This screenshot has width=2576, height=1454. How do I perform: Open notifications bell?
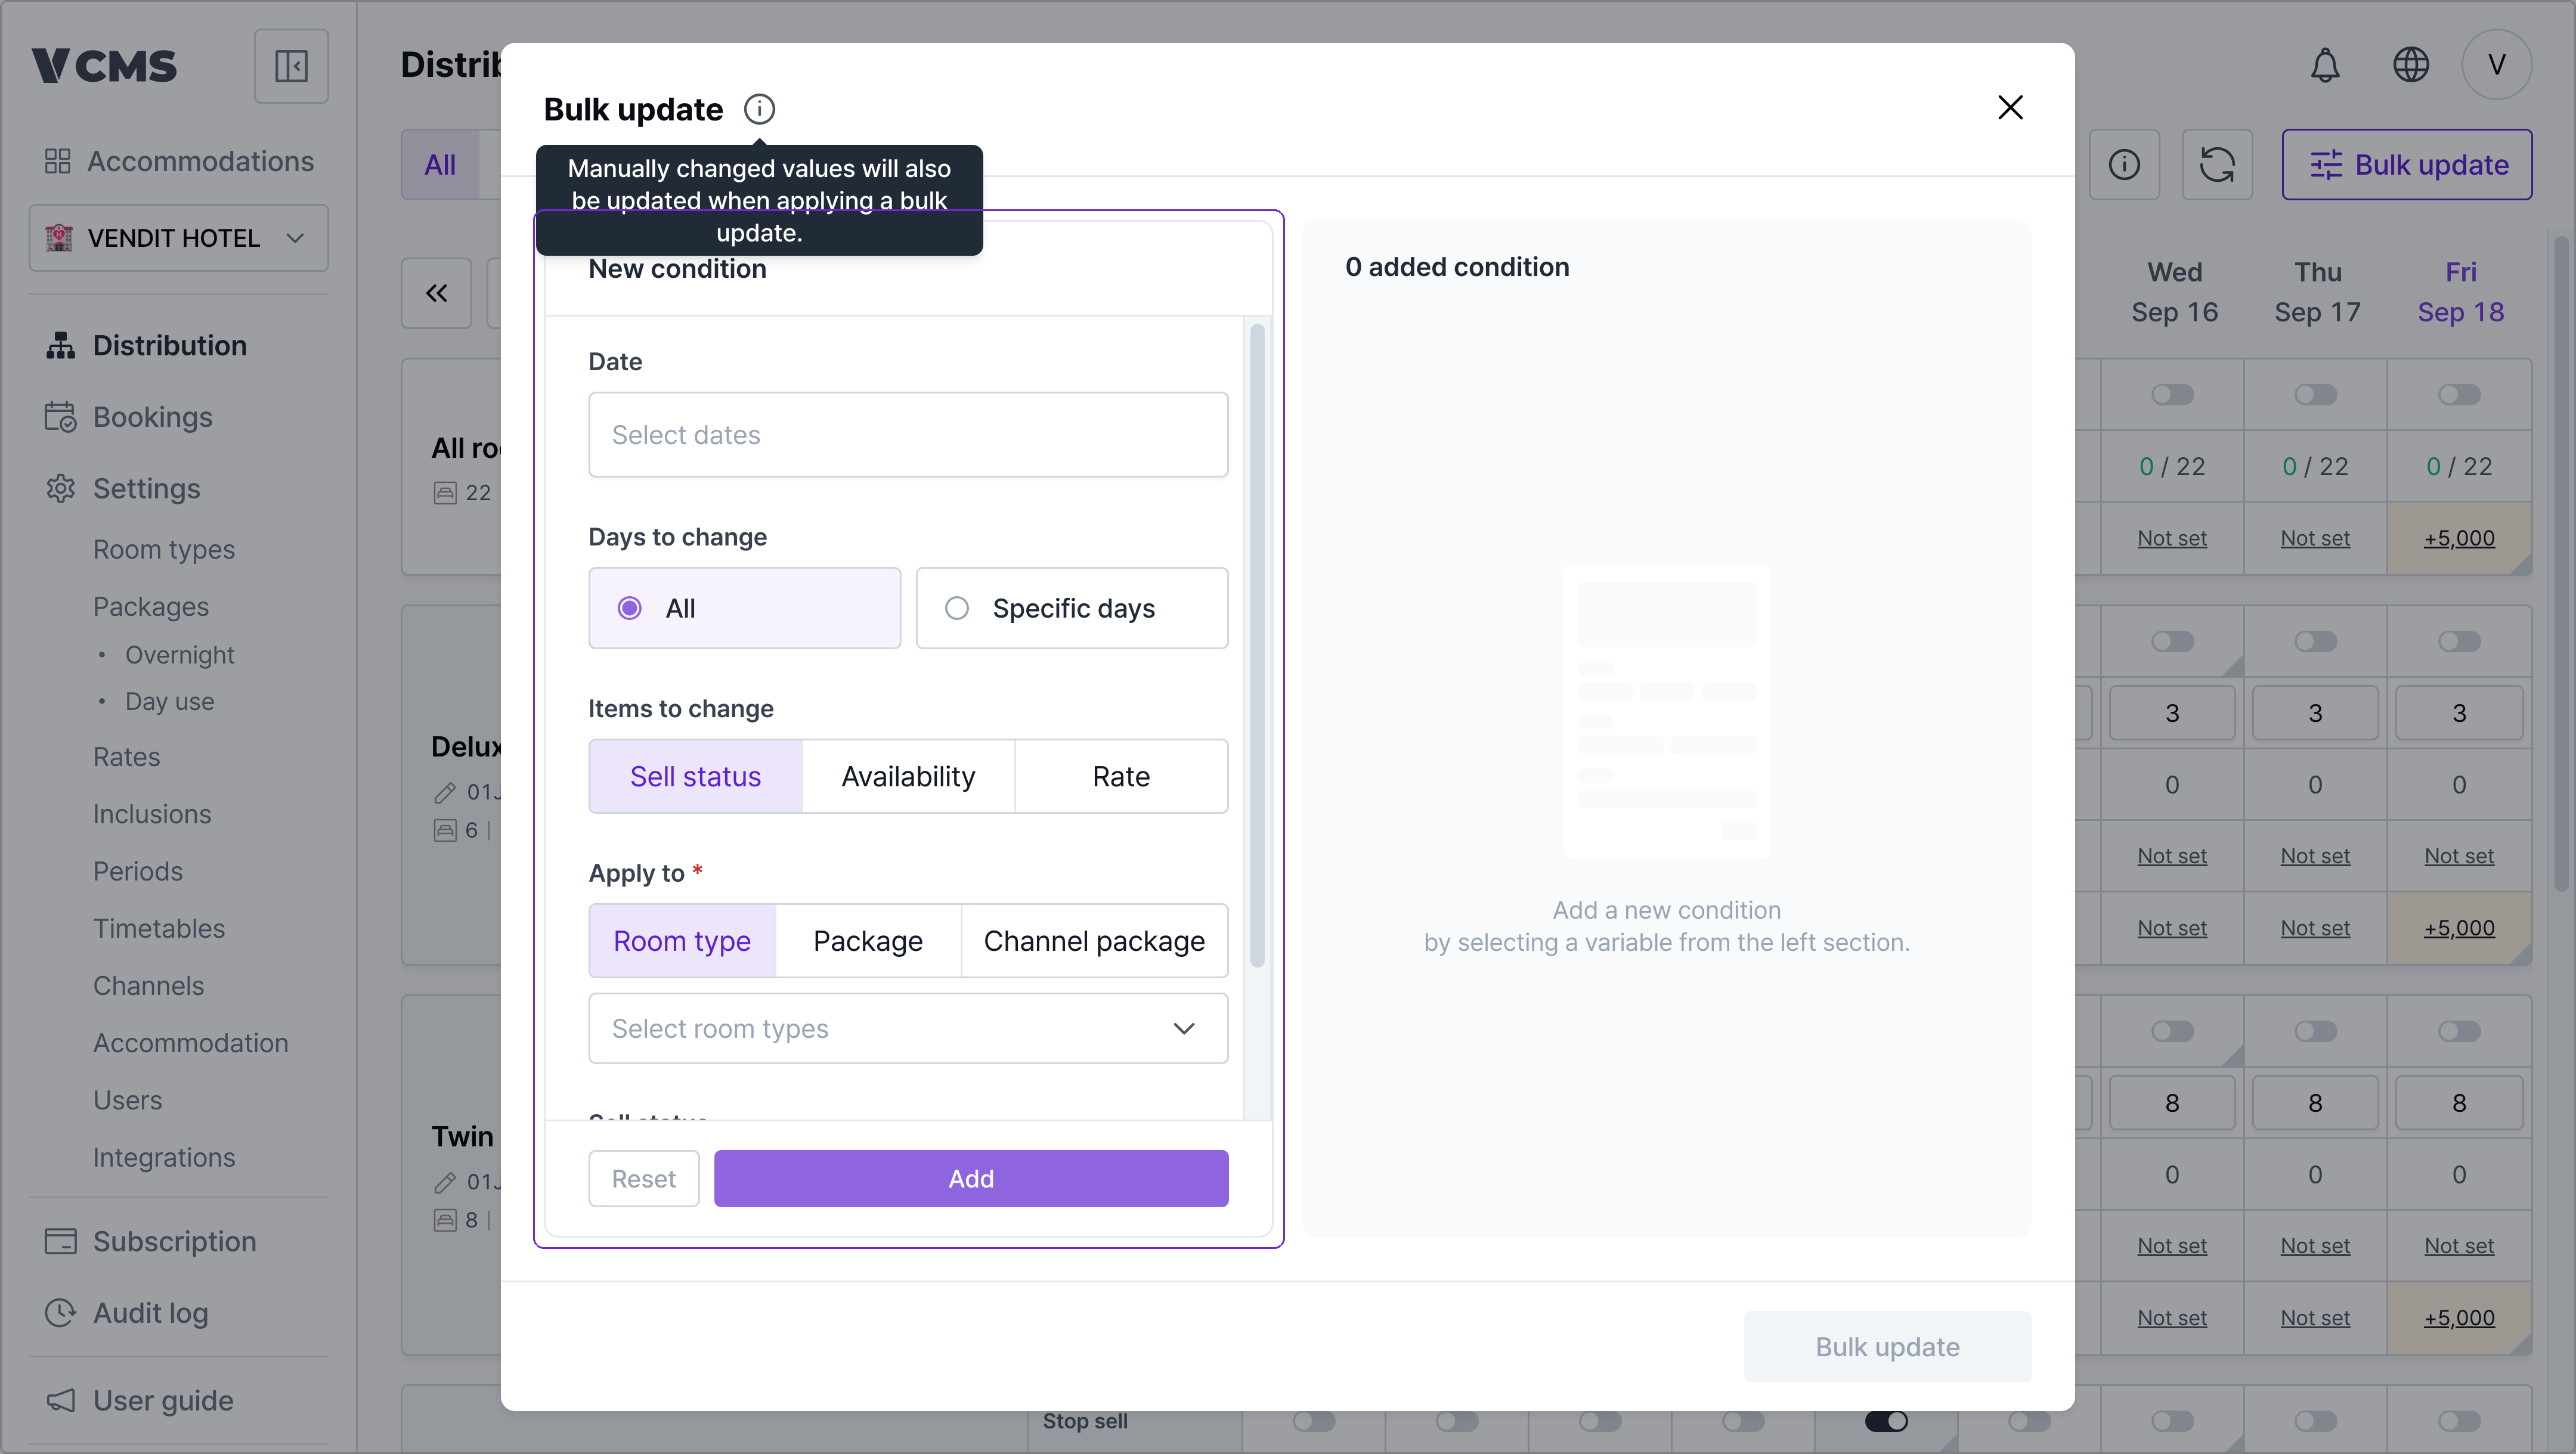2325,66
